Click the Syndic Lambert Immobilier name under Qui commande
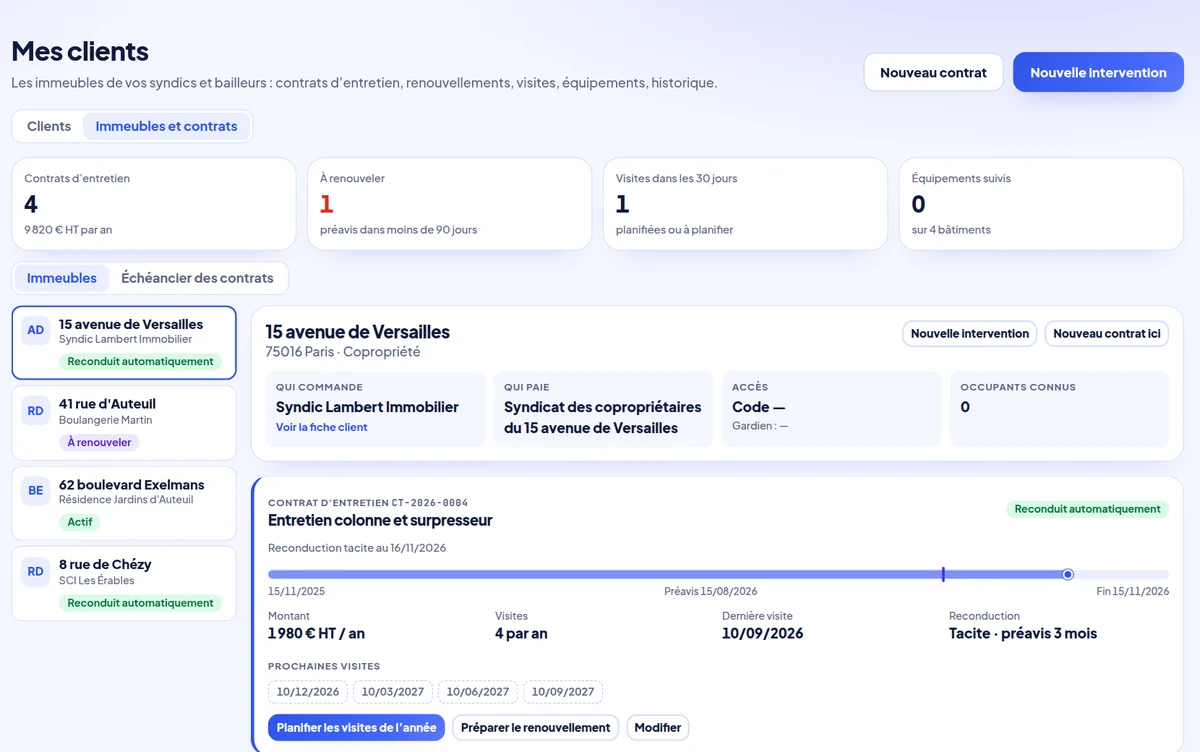 tap(367, 407)
